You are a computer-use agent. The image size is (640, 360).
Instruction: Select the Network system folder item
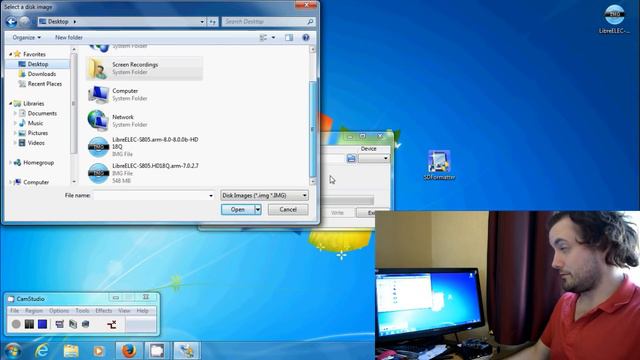point(144,120)
